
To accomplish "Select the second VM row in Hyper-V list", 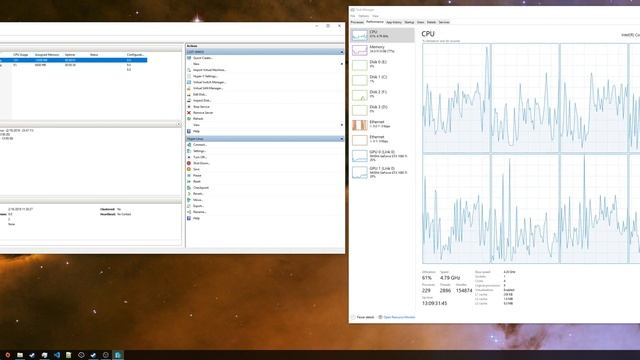I will pos(73,65).
